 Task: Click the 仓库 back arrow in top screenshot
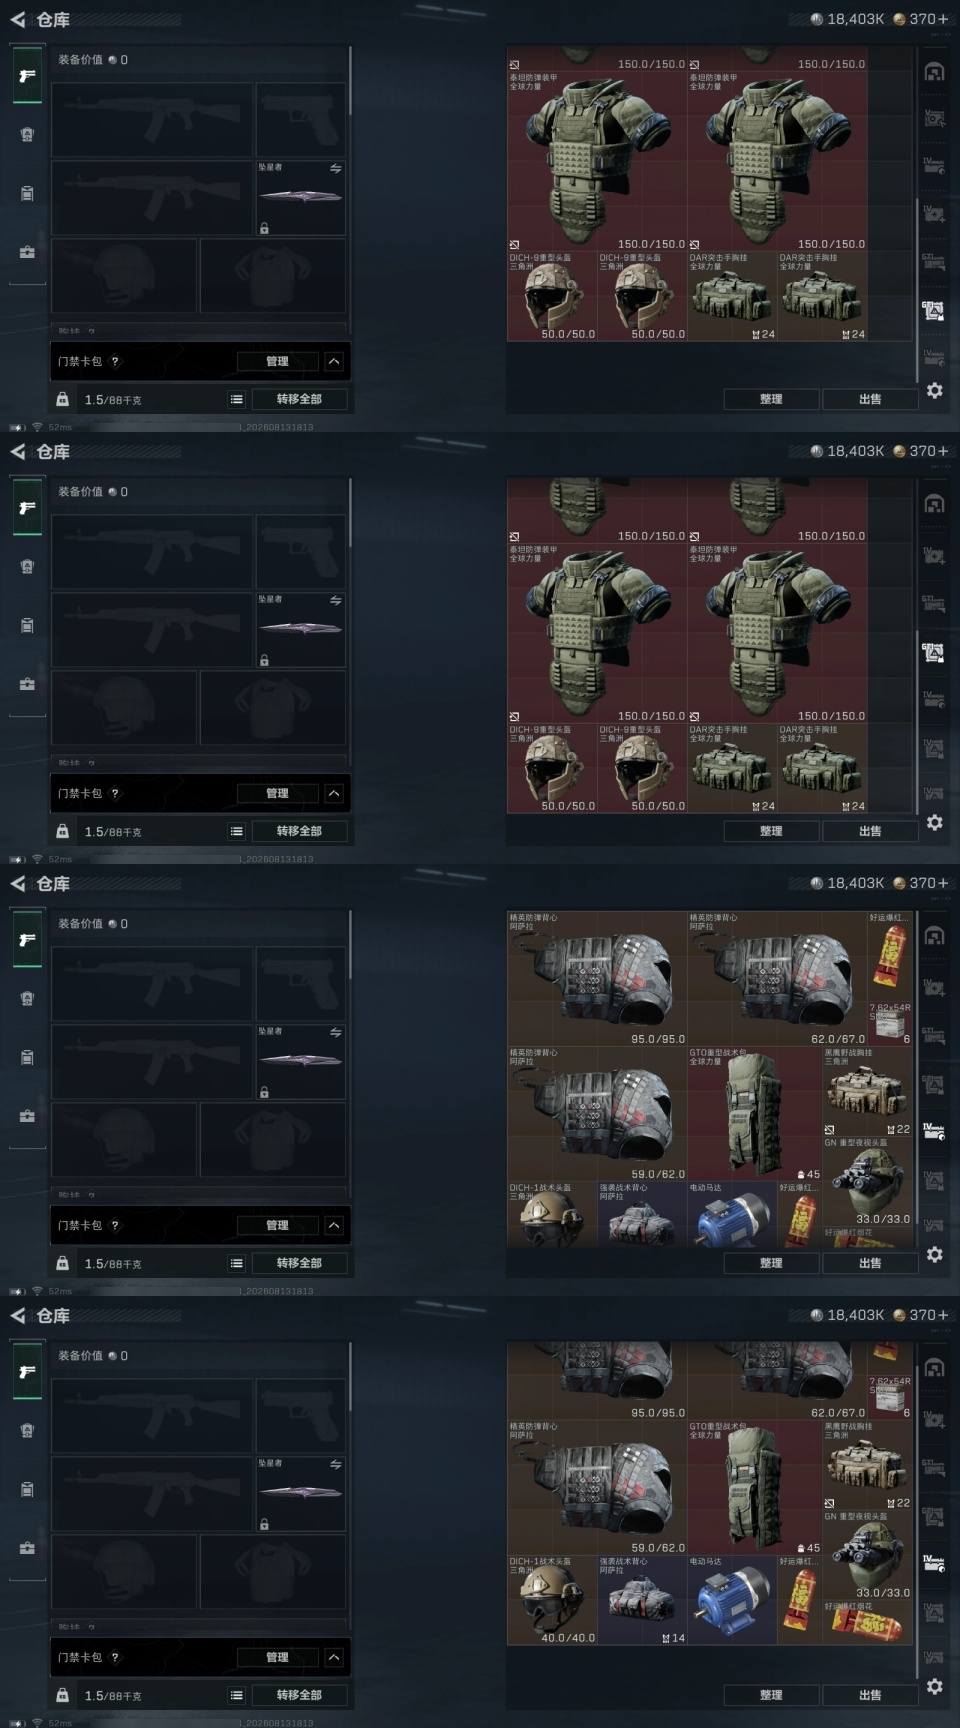[17, 20]
